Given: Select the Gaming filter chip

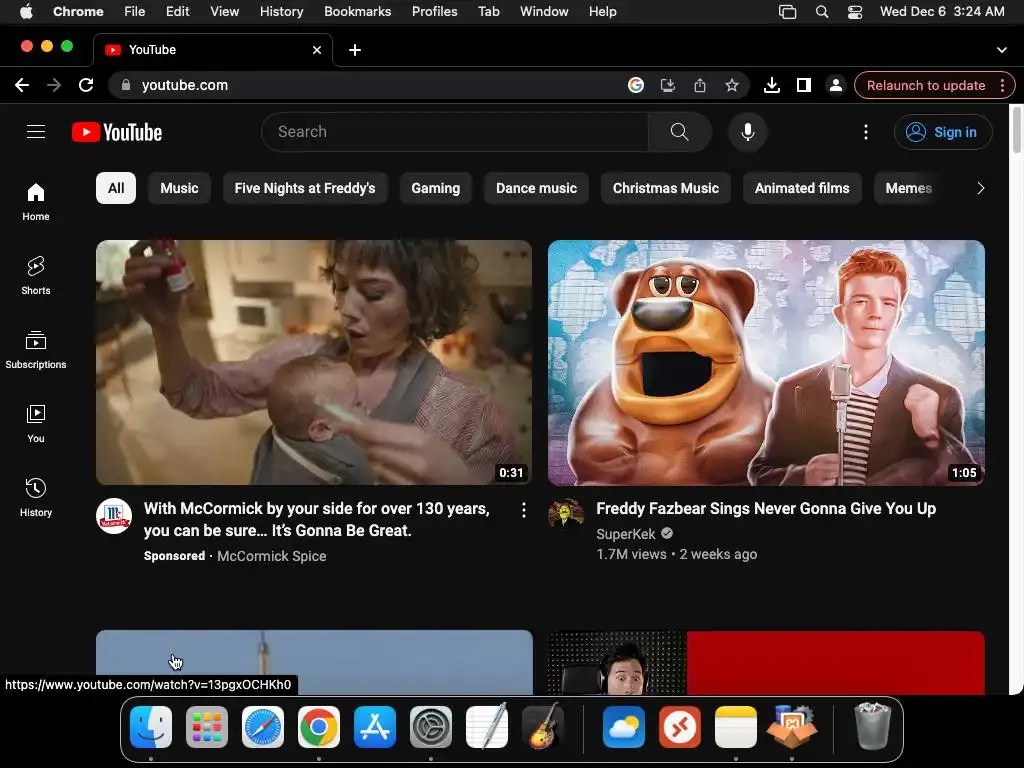Looking at the screenshot, I should tap(436, 188).
